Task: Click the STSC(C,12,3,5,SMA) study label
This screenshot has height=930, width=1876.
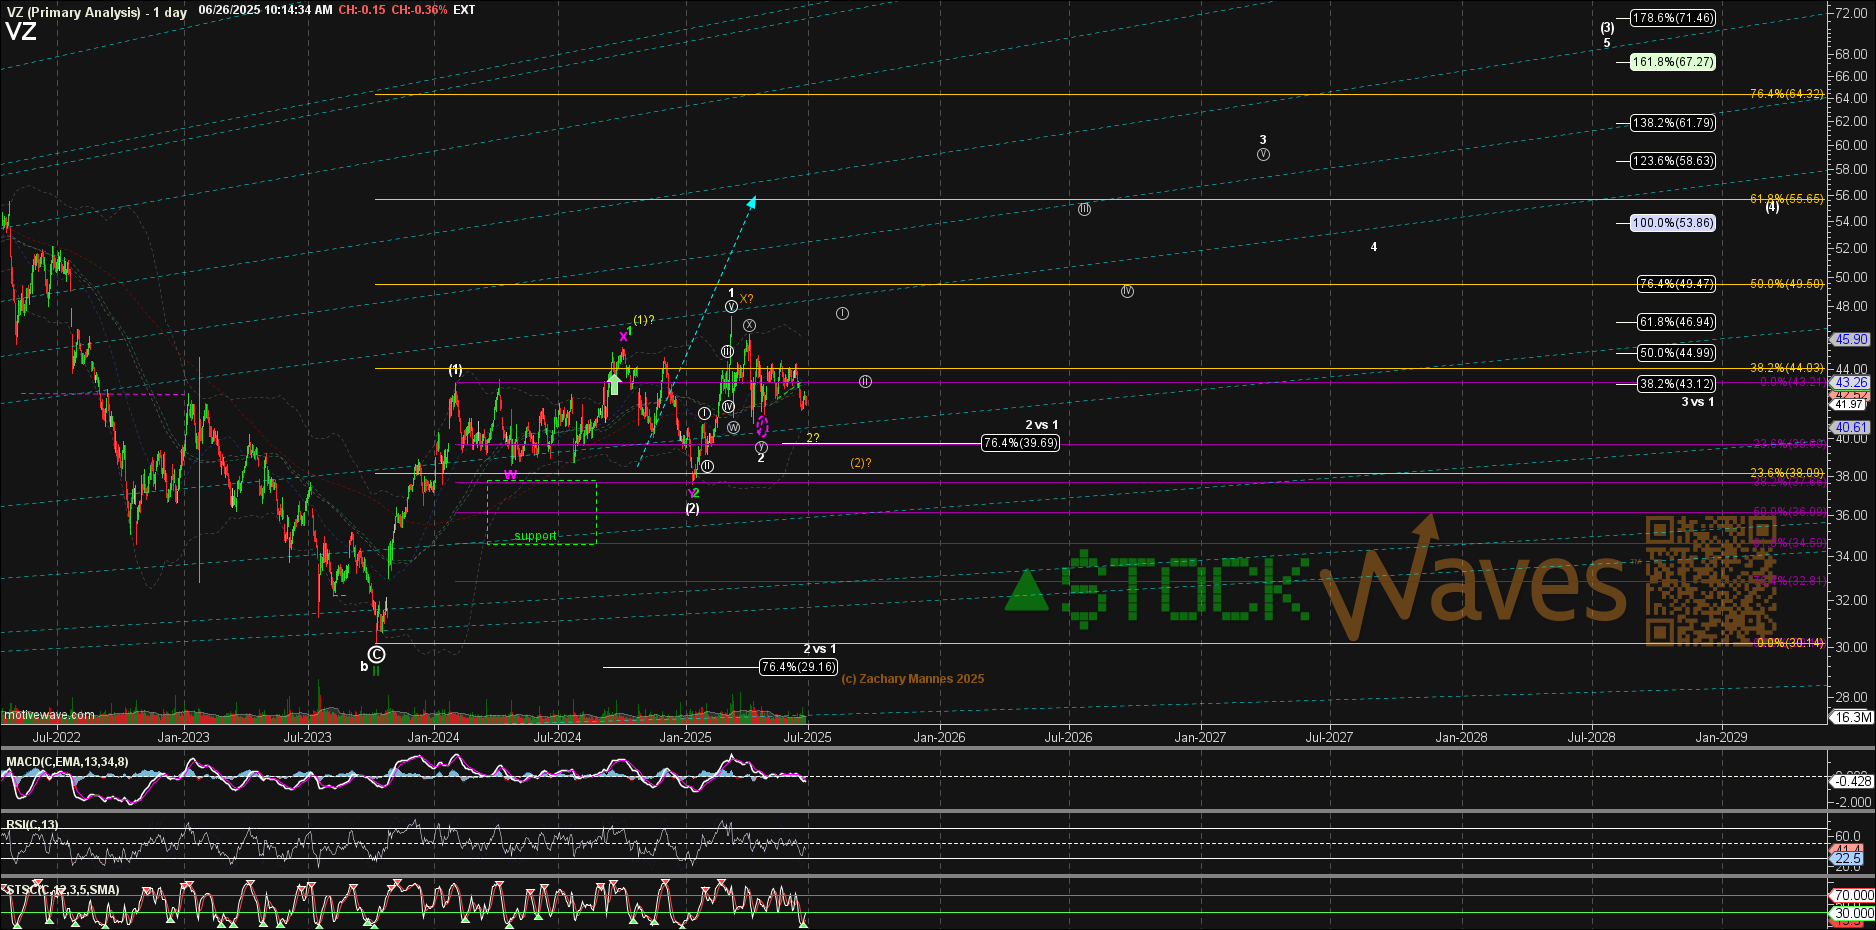Action: 63,890
